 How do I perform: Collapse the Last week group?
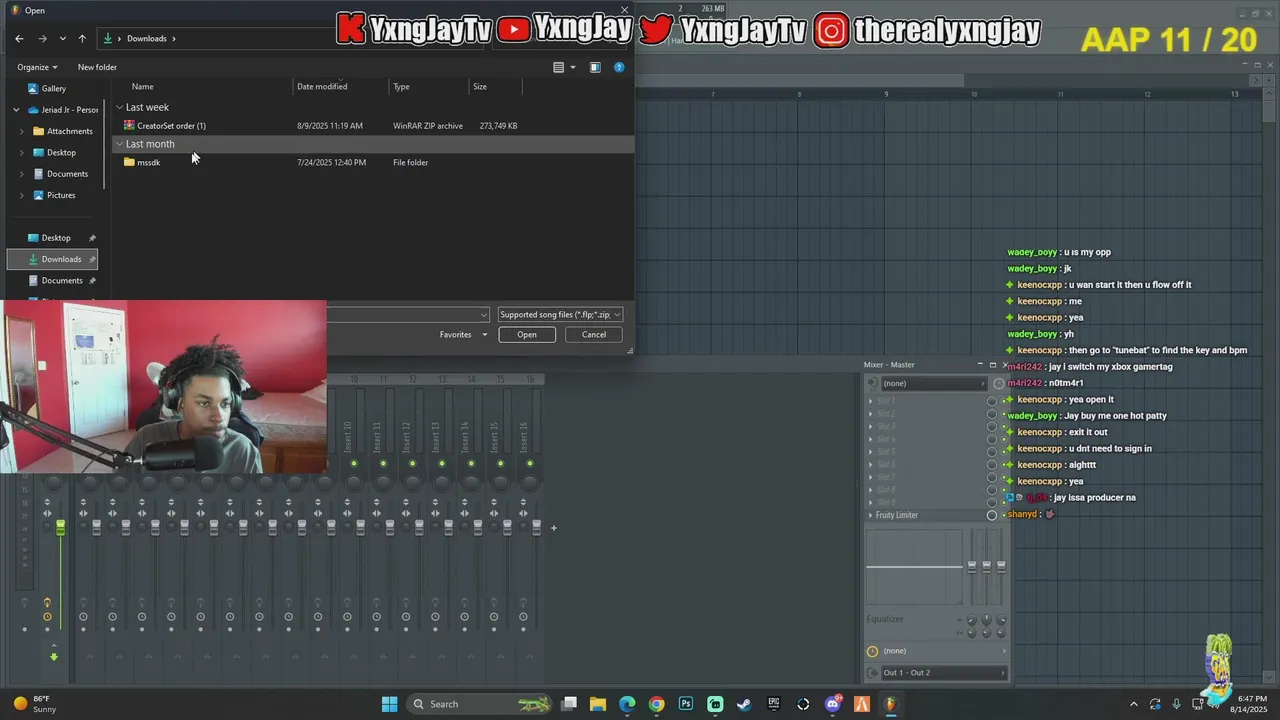[120, 107]
